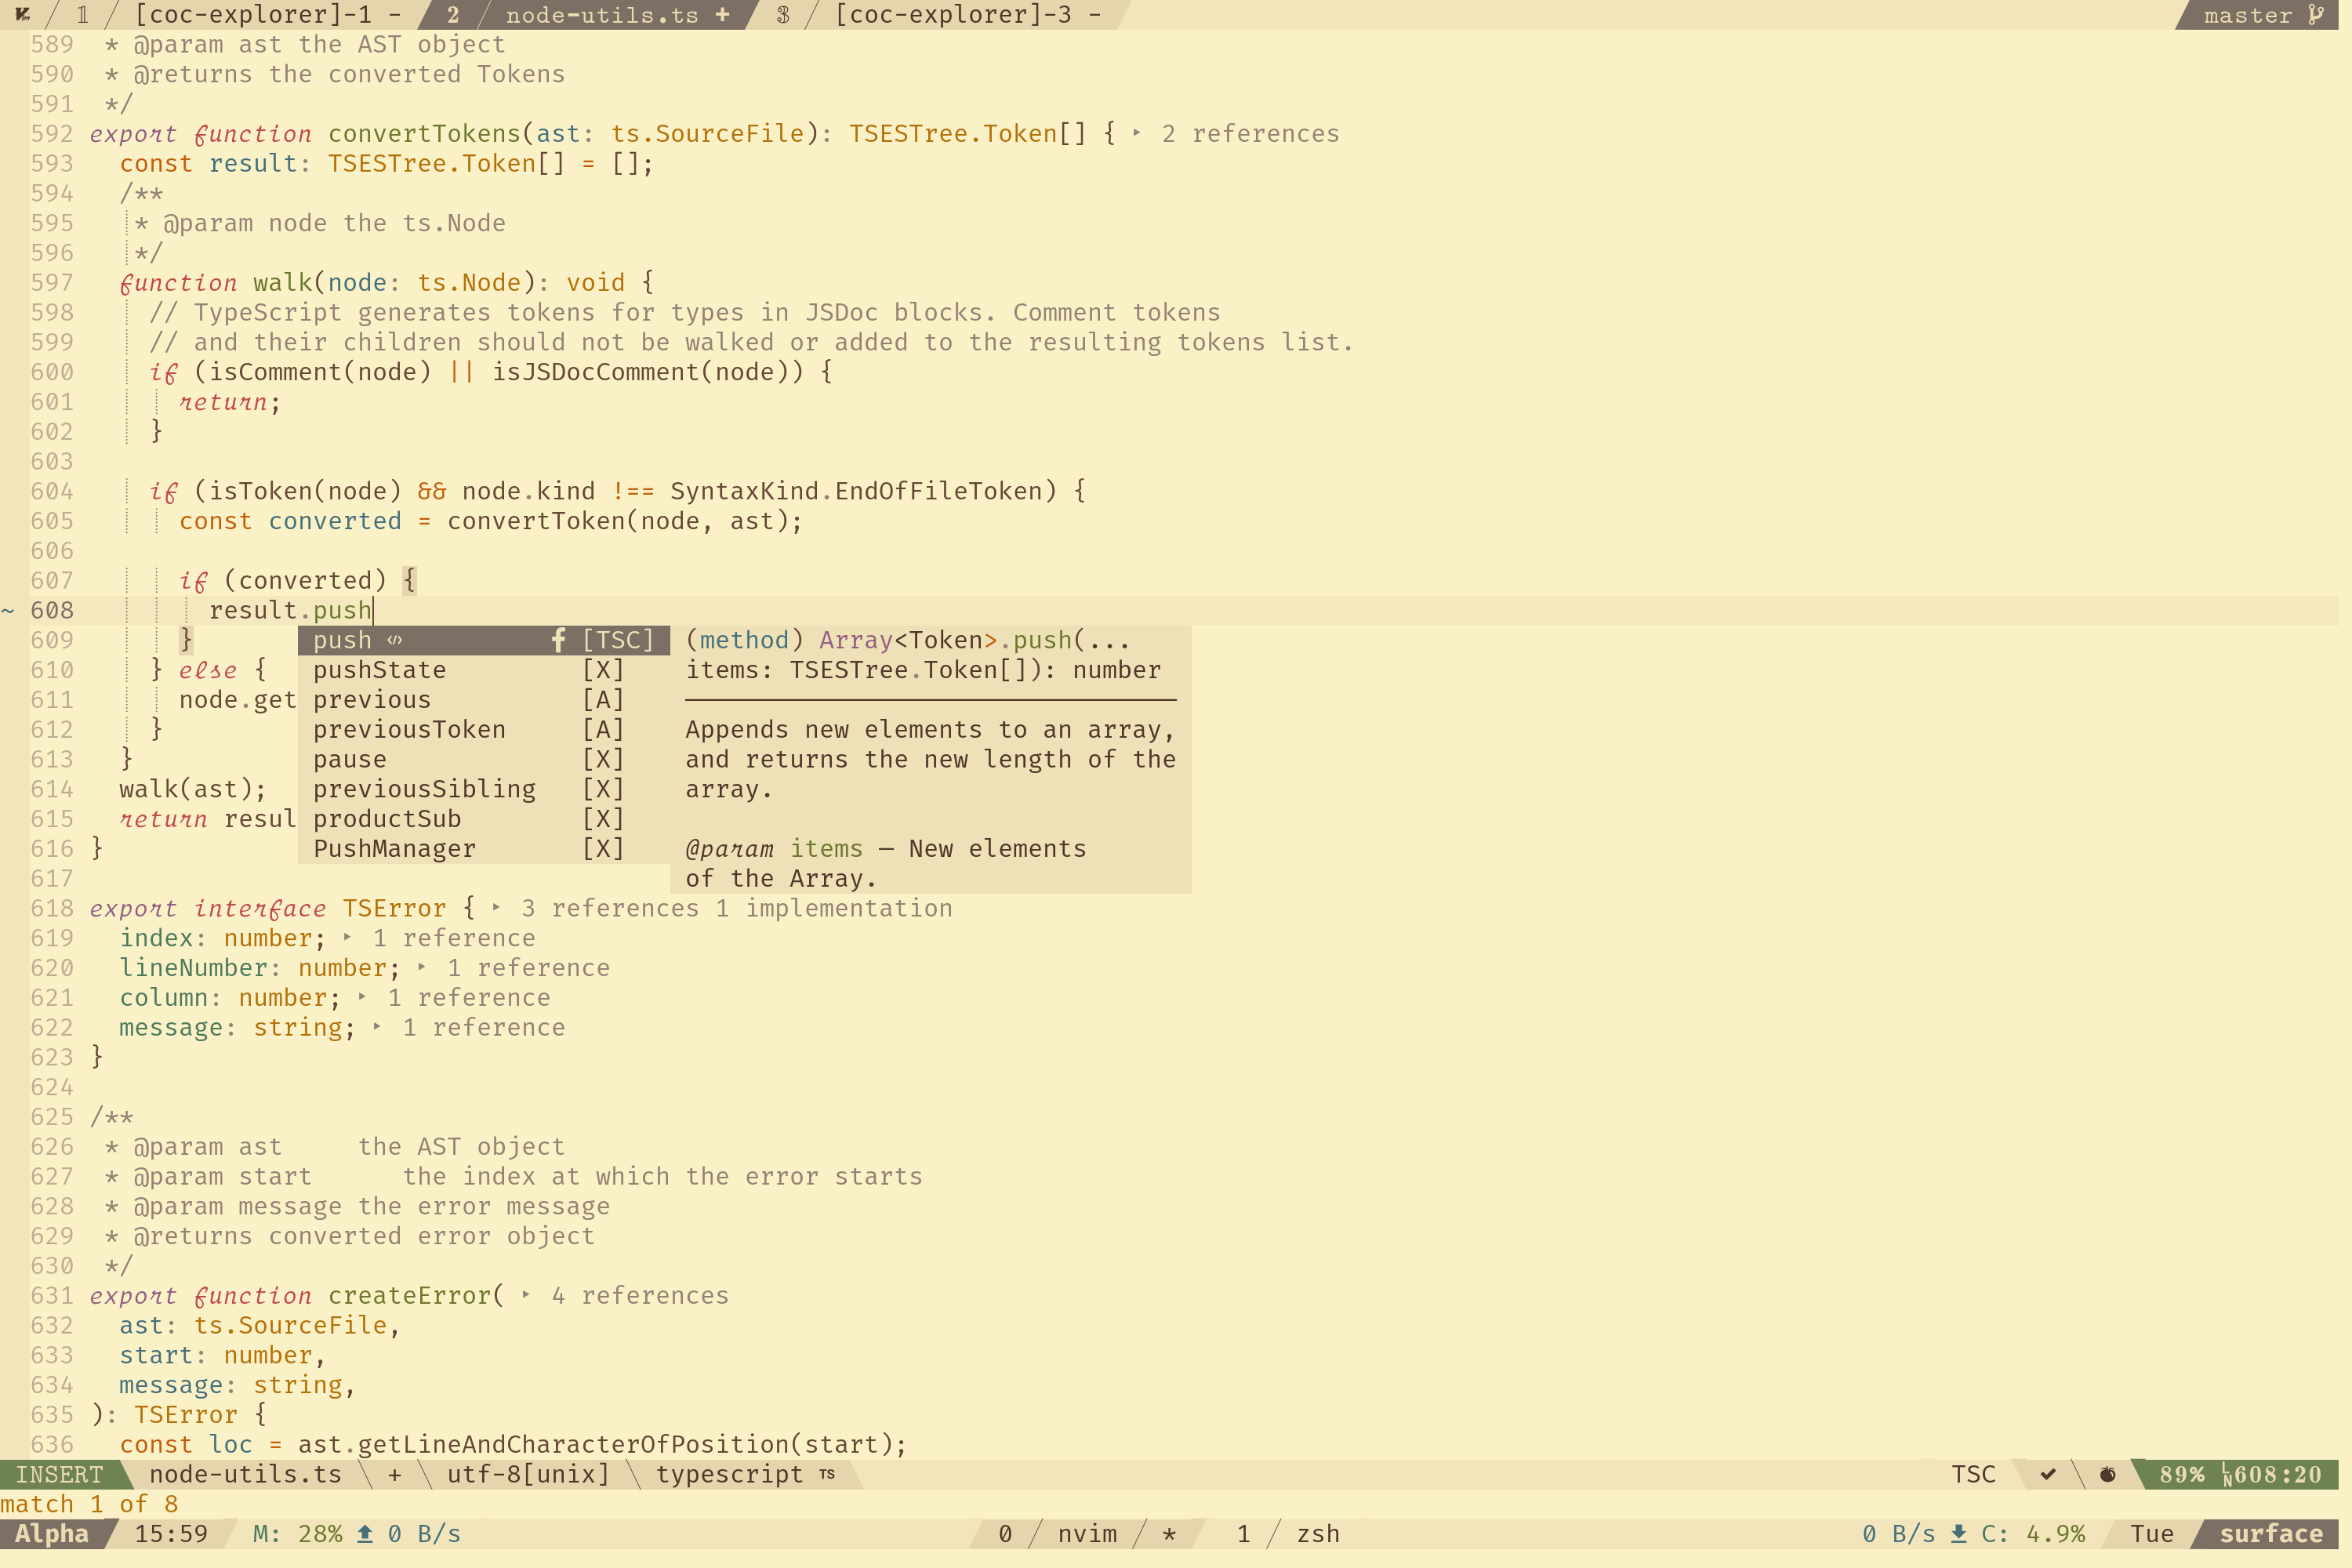Click the [TSC] source label in push row
This screenshot has width=2352, height=1568.
pos(618,640)
